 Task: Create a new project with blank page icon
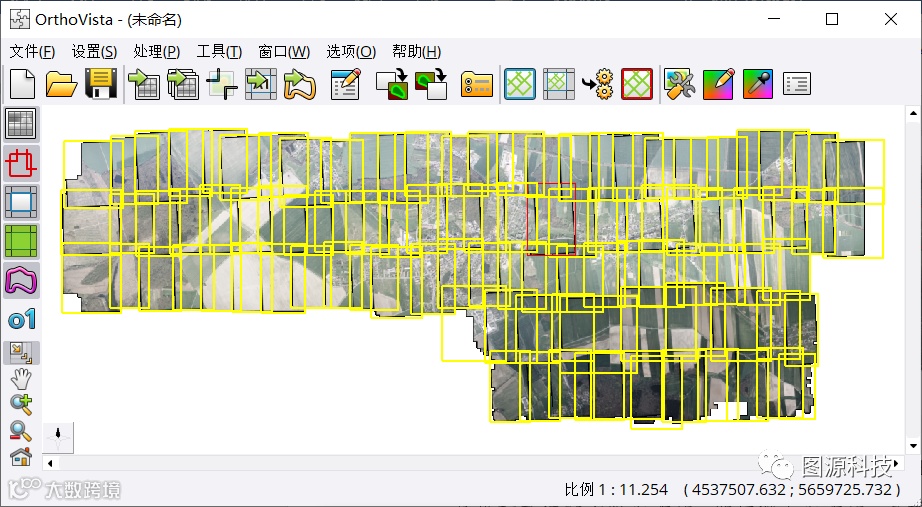pos(22,84)
